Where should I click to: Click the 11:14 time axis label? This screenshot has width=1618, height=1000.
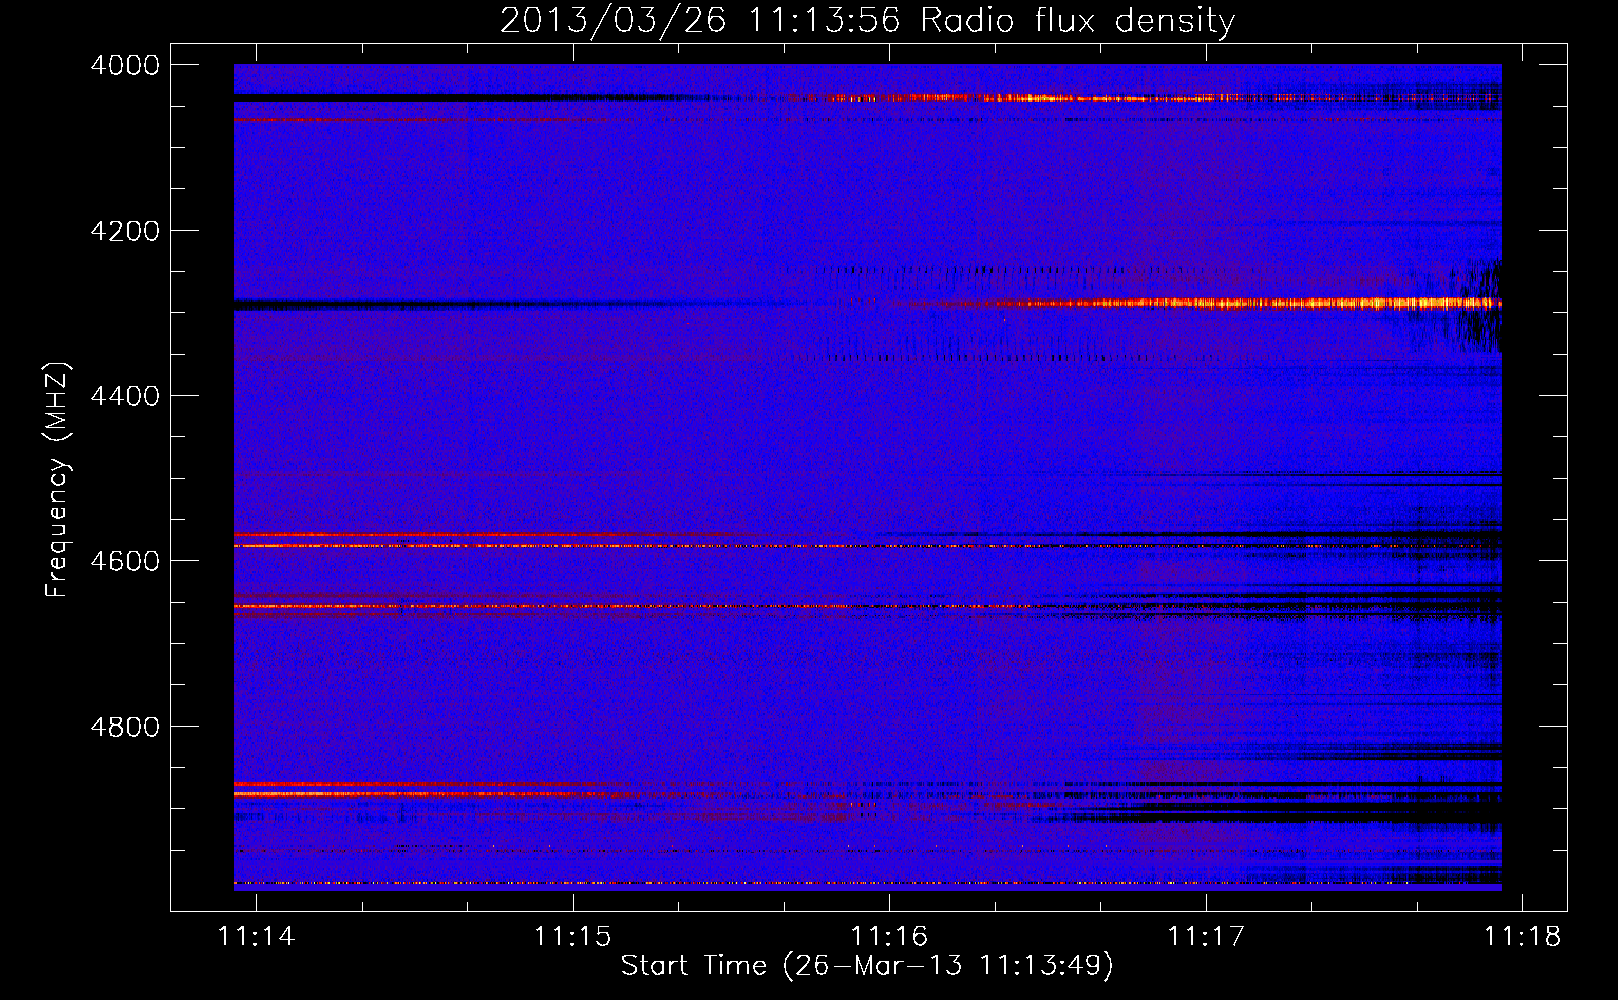(x=257, y=936)
